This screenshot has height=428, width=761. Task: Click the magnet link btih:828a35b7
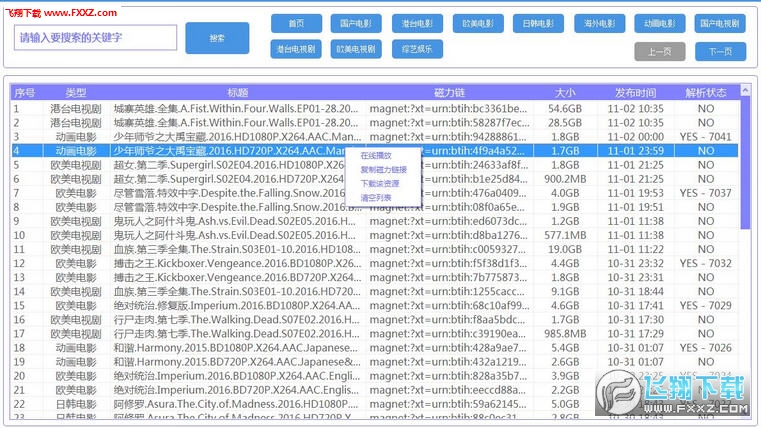pos(448,376)
